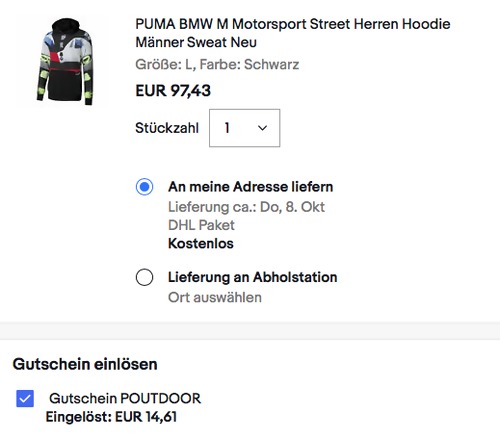Click the 'Lieferung ca.: Do, 8. Okt' text
This screenshot has width=500, height=439.
point(246,207)
